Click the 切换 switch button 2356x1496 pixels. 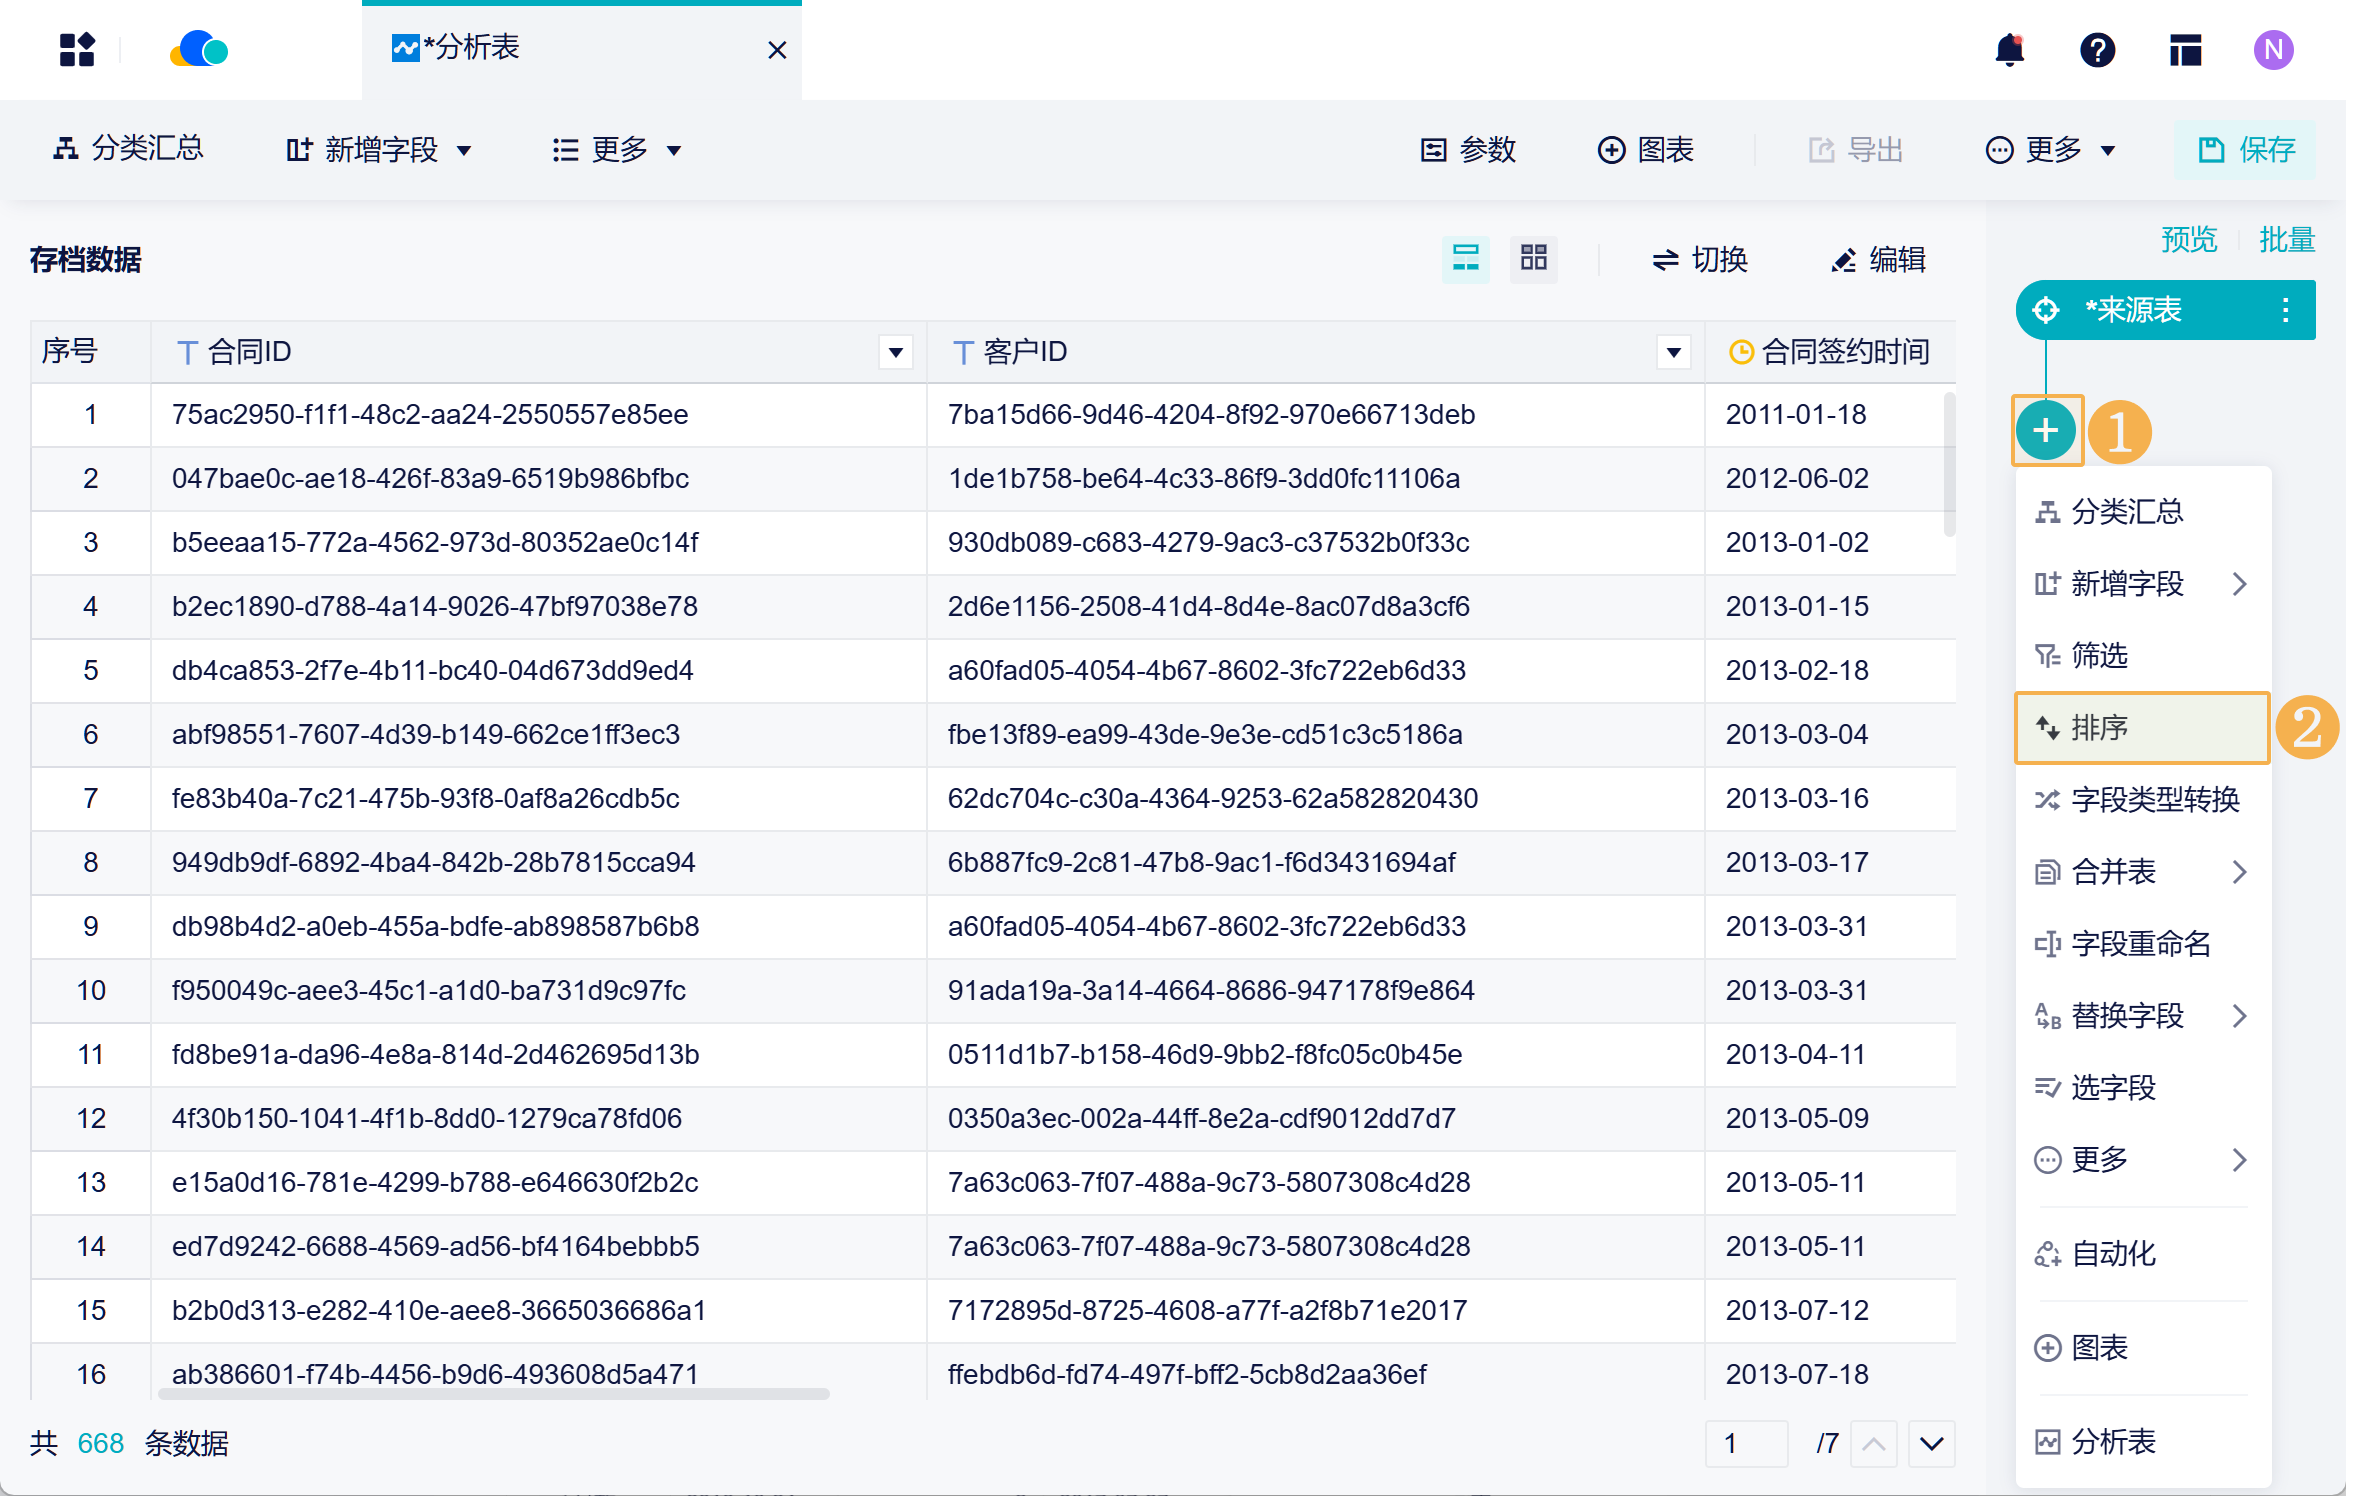click(x=1700, y=260)
